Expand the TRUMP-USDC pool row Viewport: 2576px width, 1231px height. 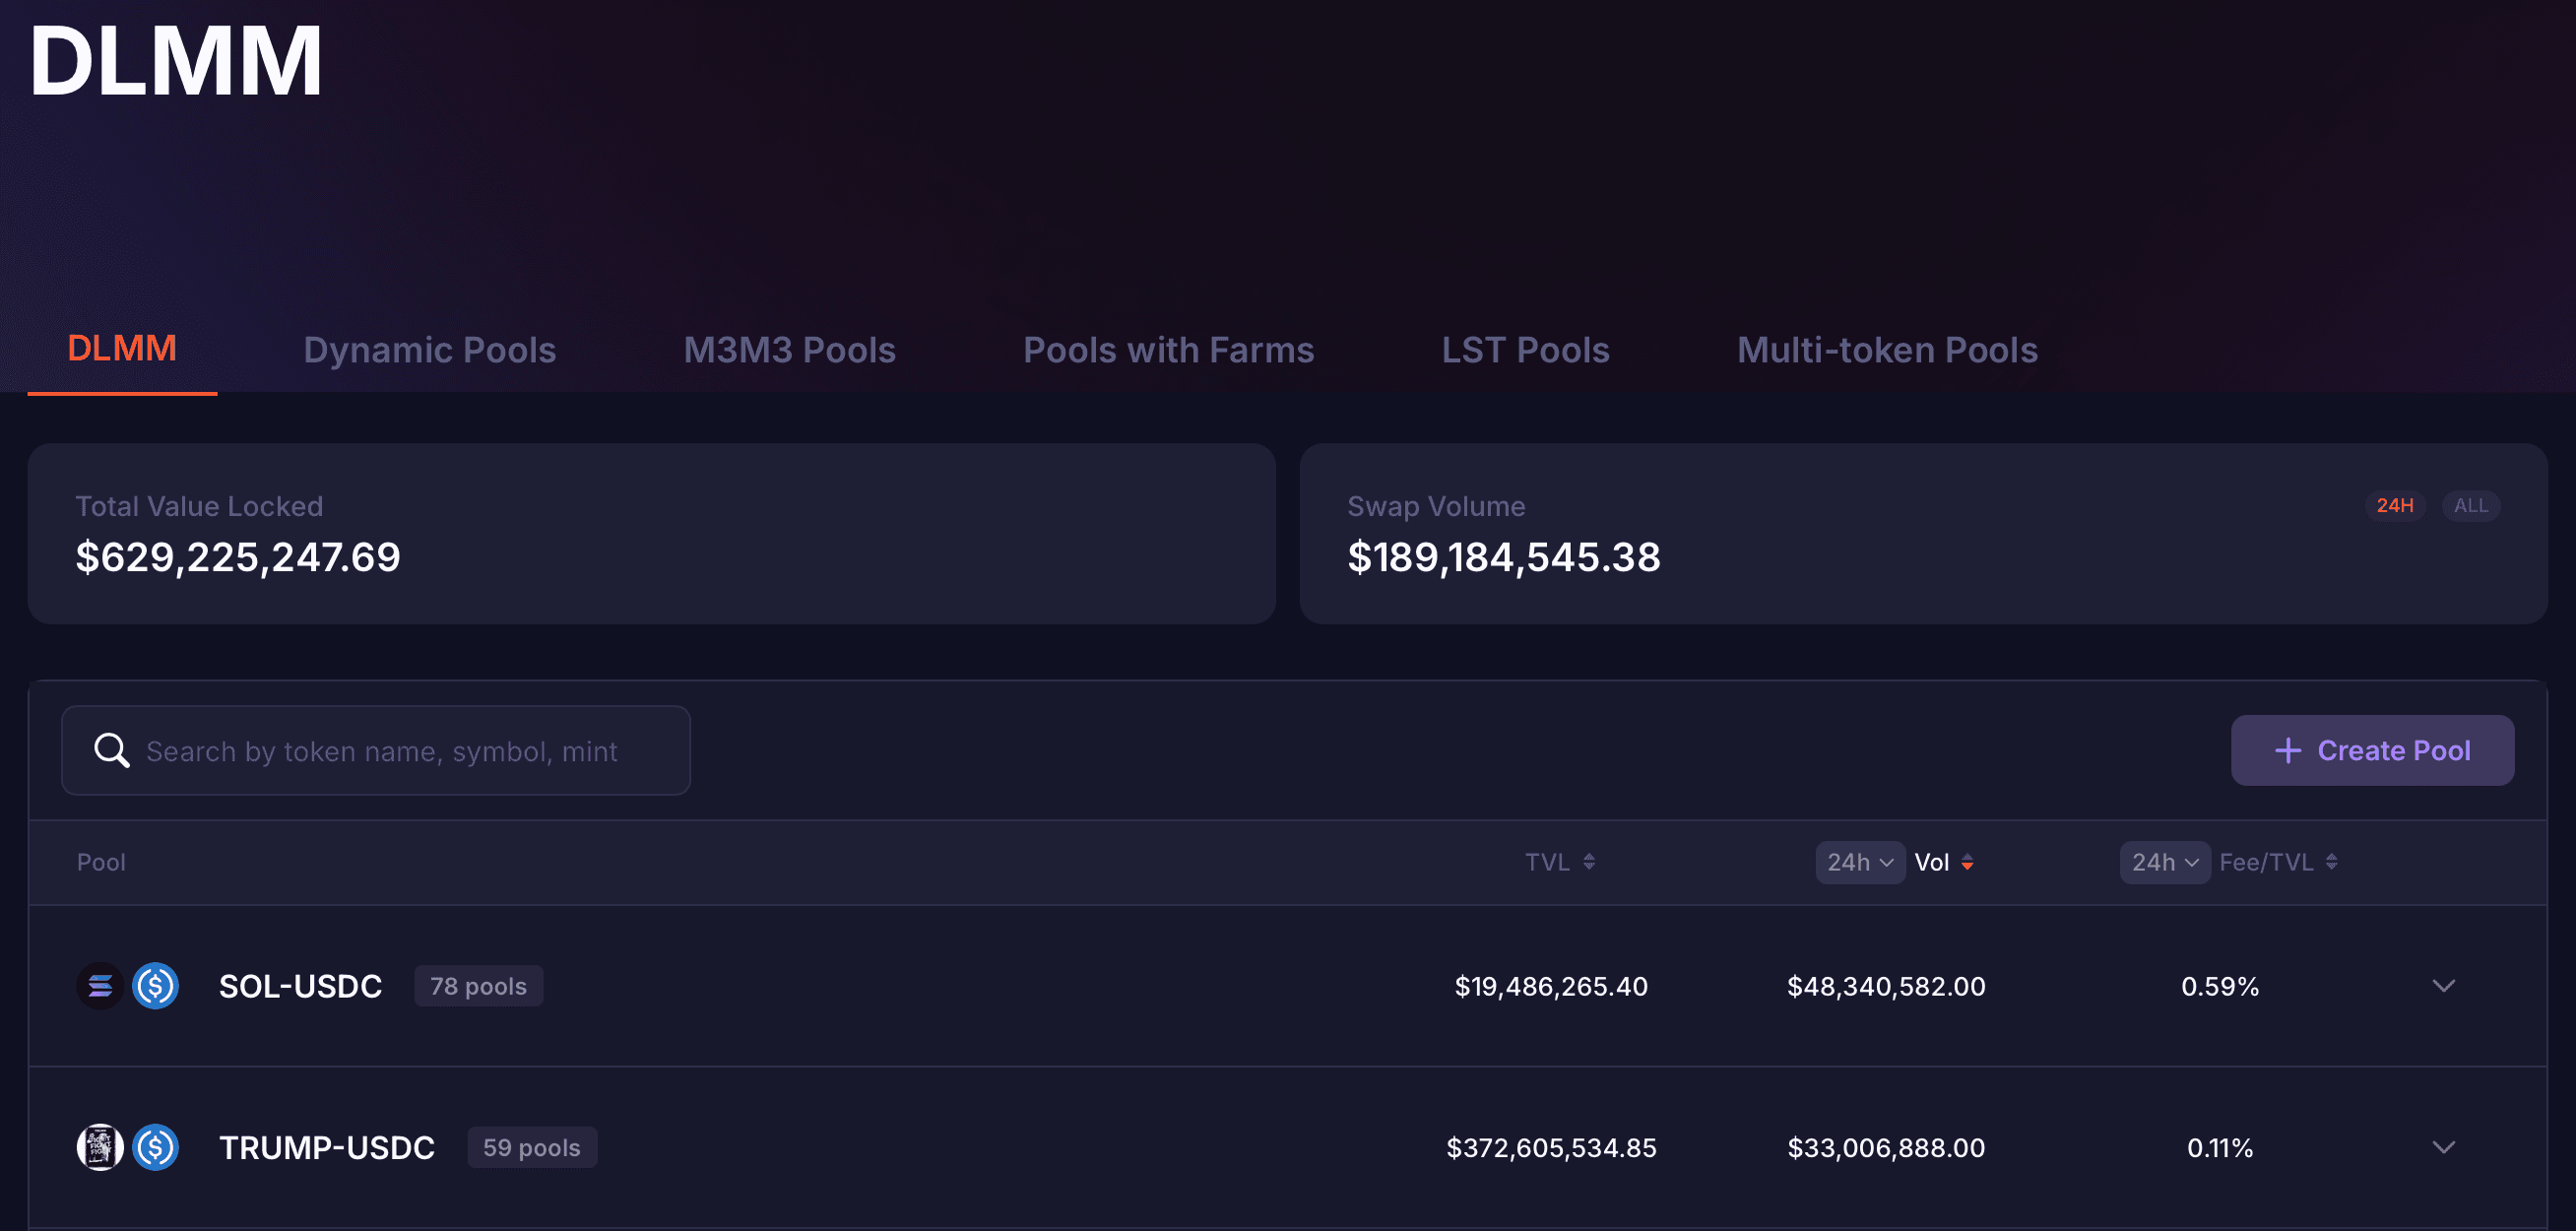tap(2443, 1147)
